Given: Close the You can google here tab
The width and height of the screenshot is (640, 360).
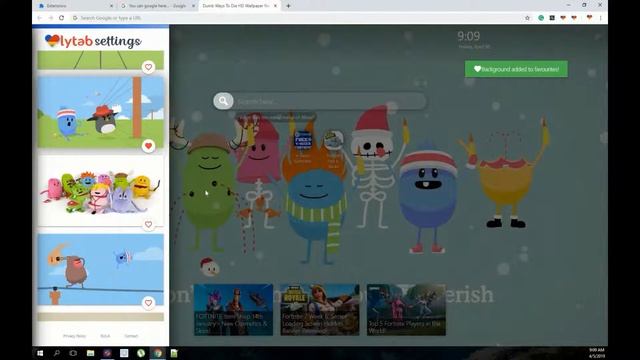Looking at the screenshot, I should click(193, 6).
